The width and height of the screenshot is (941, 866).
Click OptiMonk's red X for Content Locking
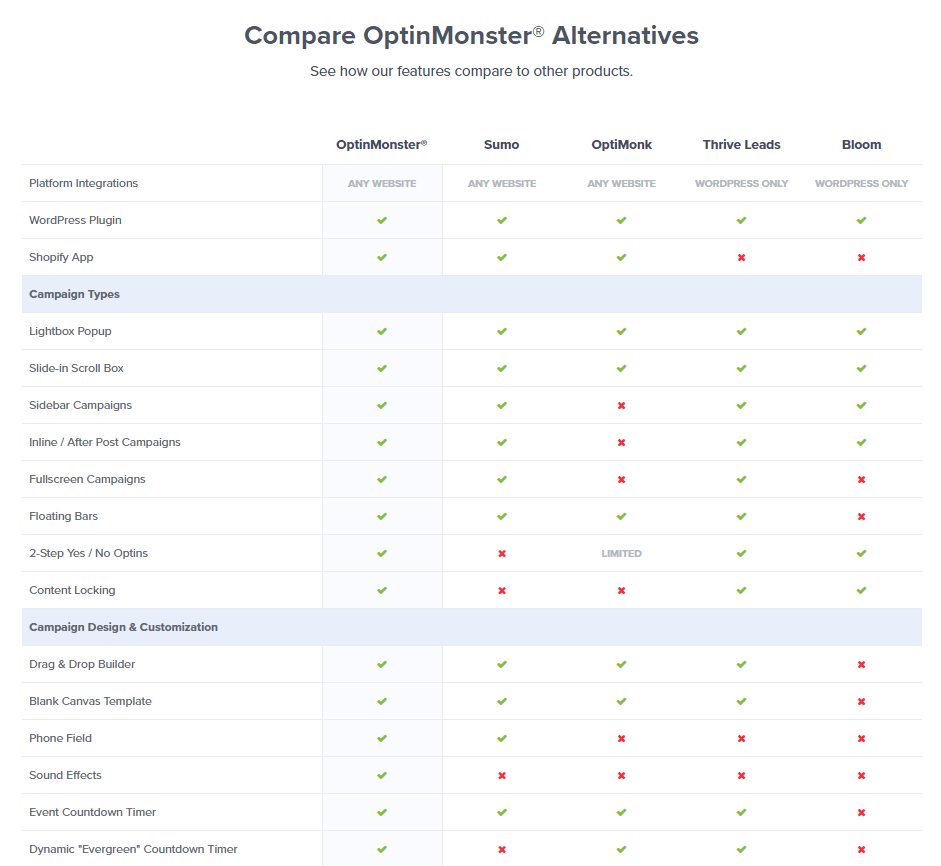pos(621,591)
